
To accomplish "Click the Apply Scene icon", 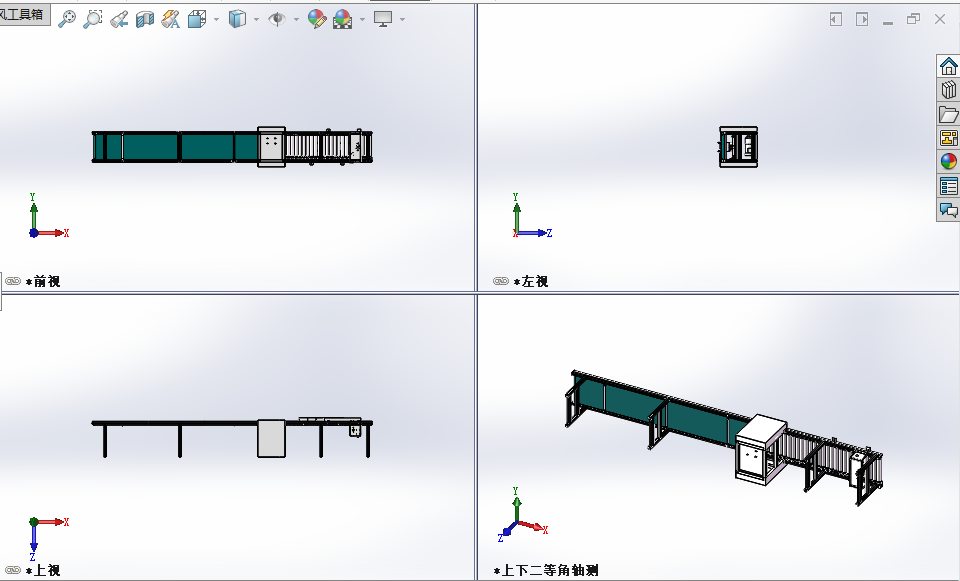I will click(x=342, y=20).
